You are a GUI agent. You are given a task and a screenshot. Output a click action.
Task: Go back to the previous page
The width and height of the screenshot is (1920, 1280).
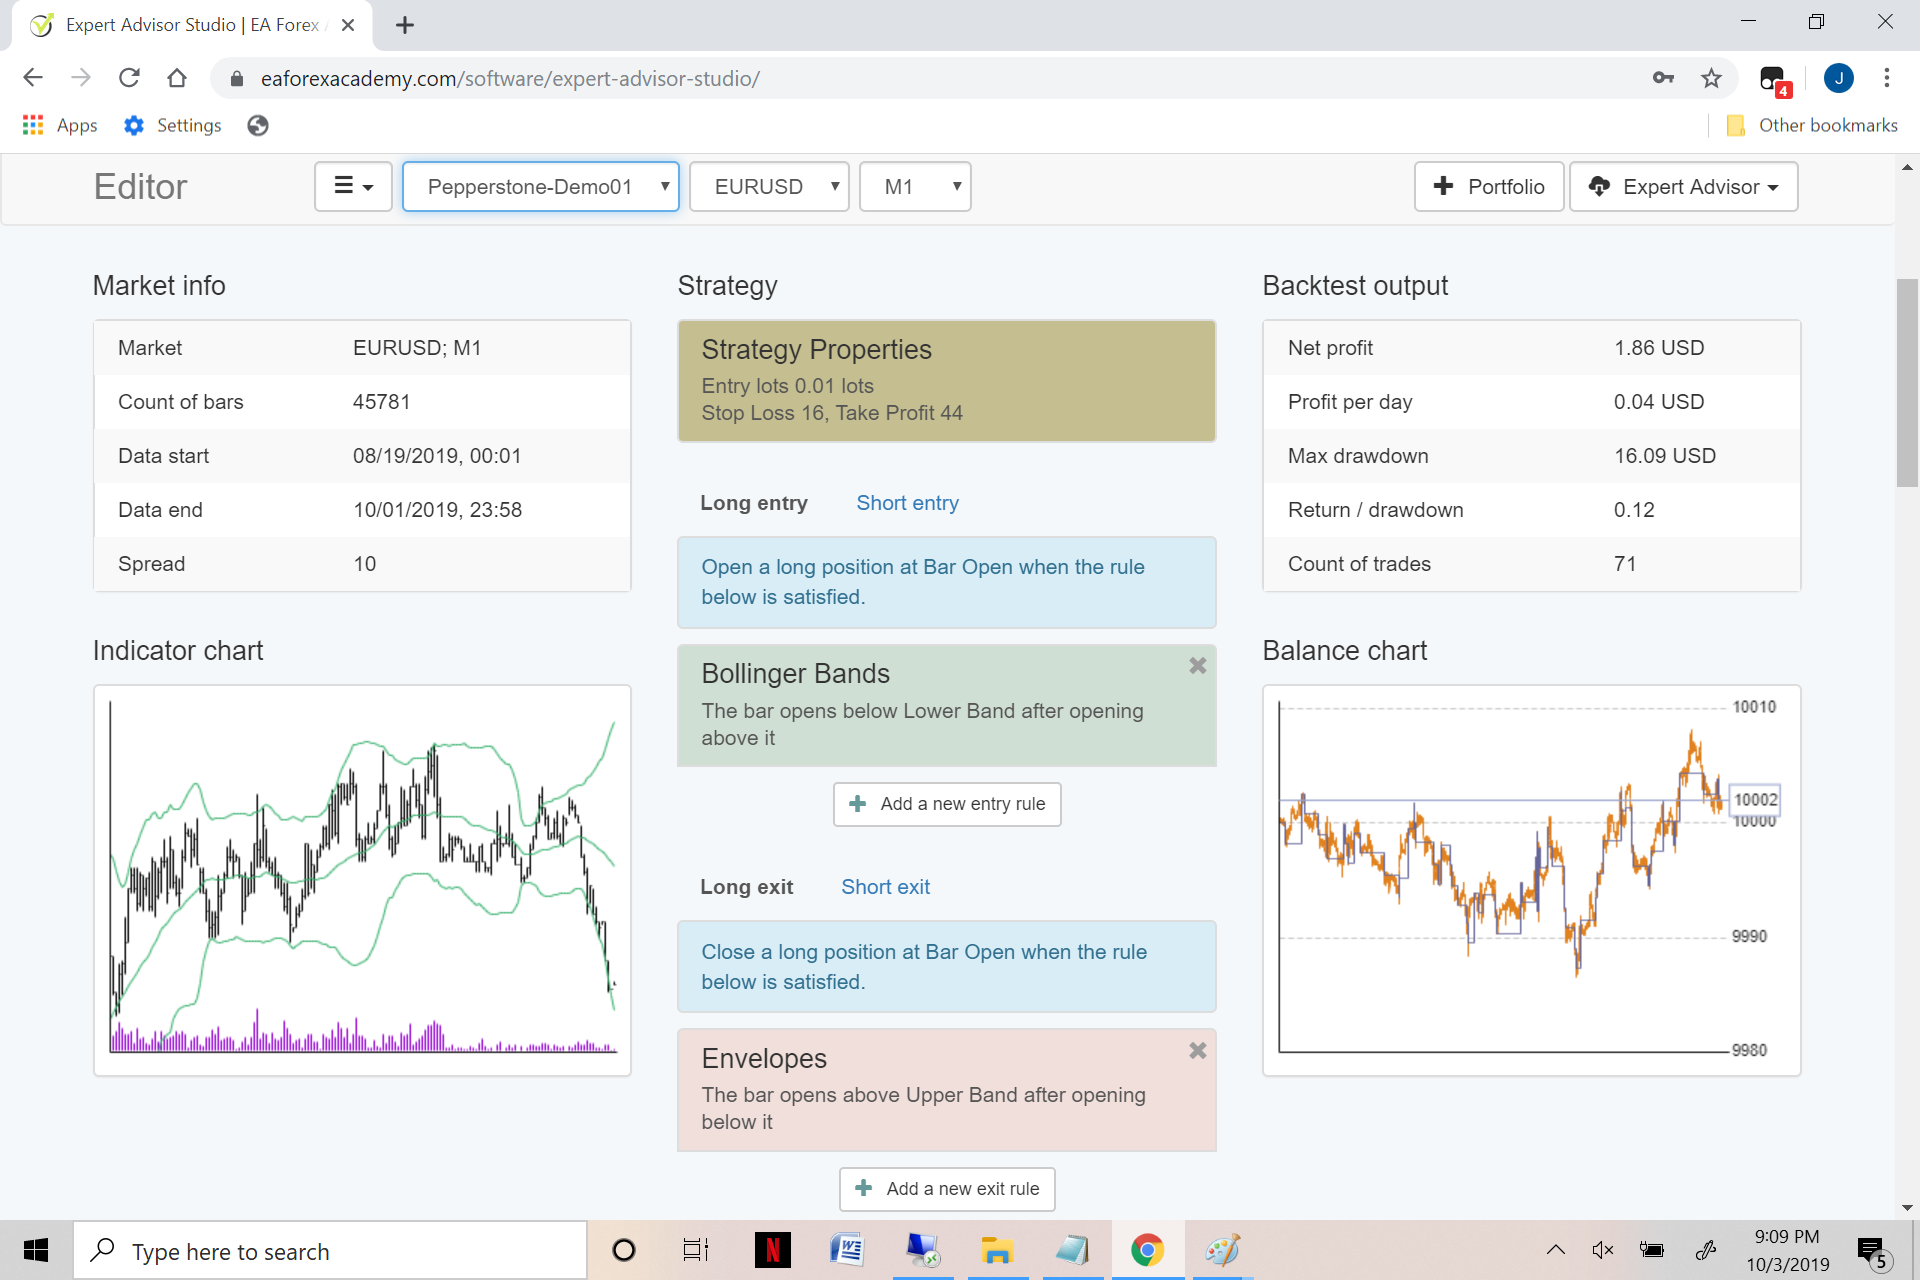coord(33,78)
